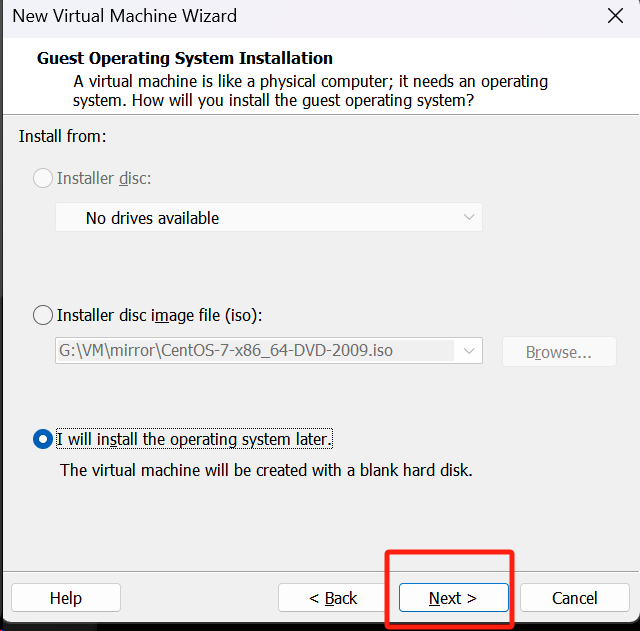The width and height of the screenshot is (640, 631).
Task: Close the wizard with the X icon
Action: coord(615,16)
